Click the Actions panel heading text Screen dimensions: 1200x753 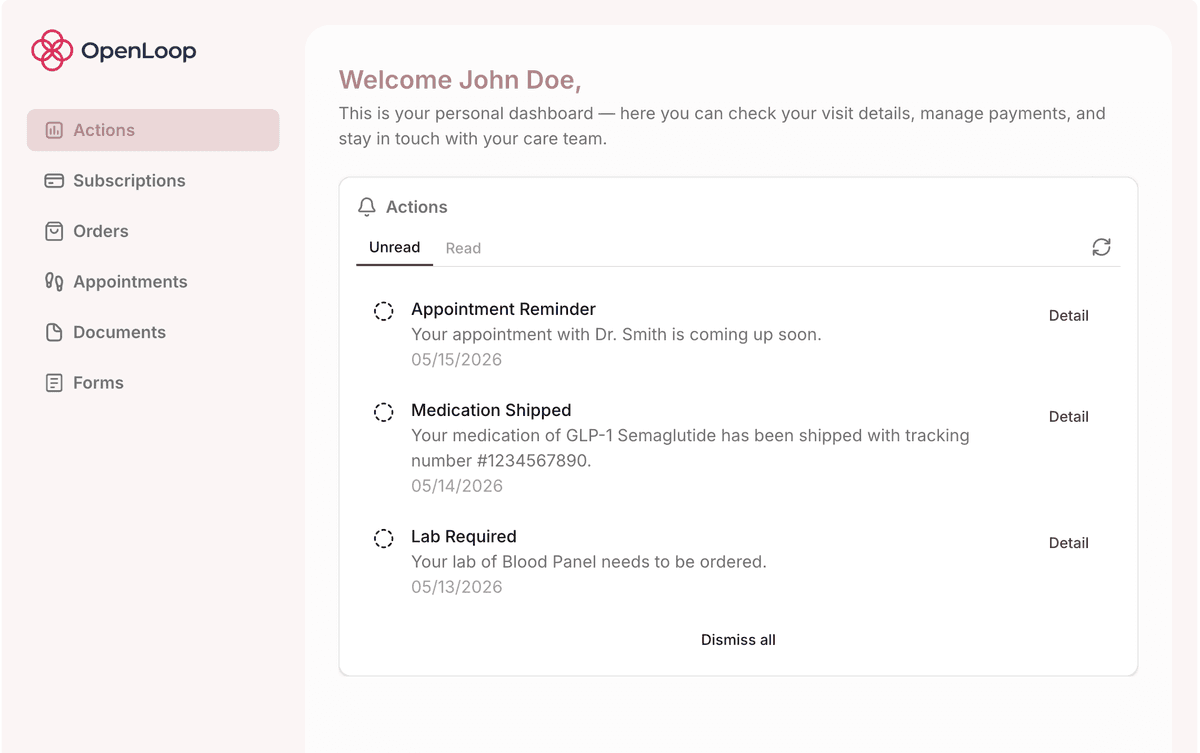coord(417,207)
